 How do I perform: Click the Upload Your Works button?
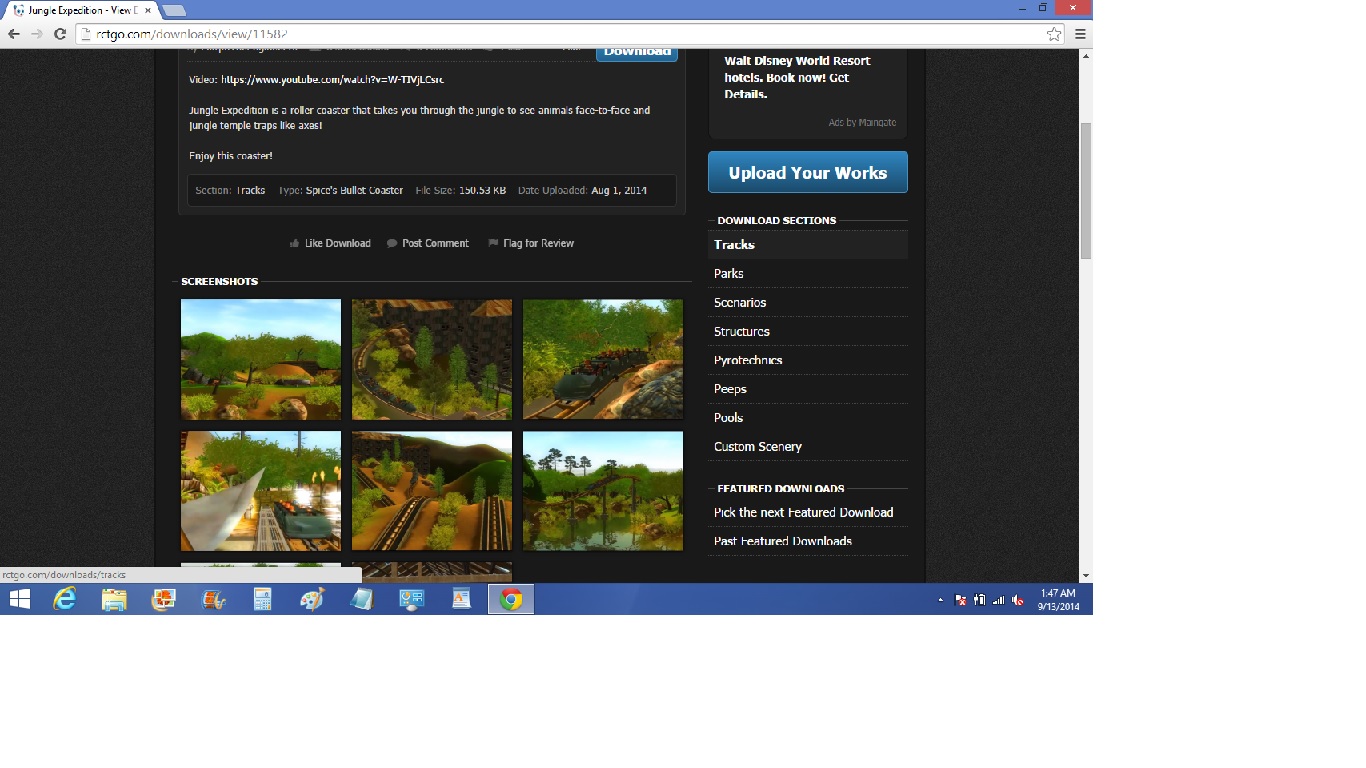tap(808, 172)
